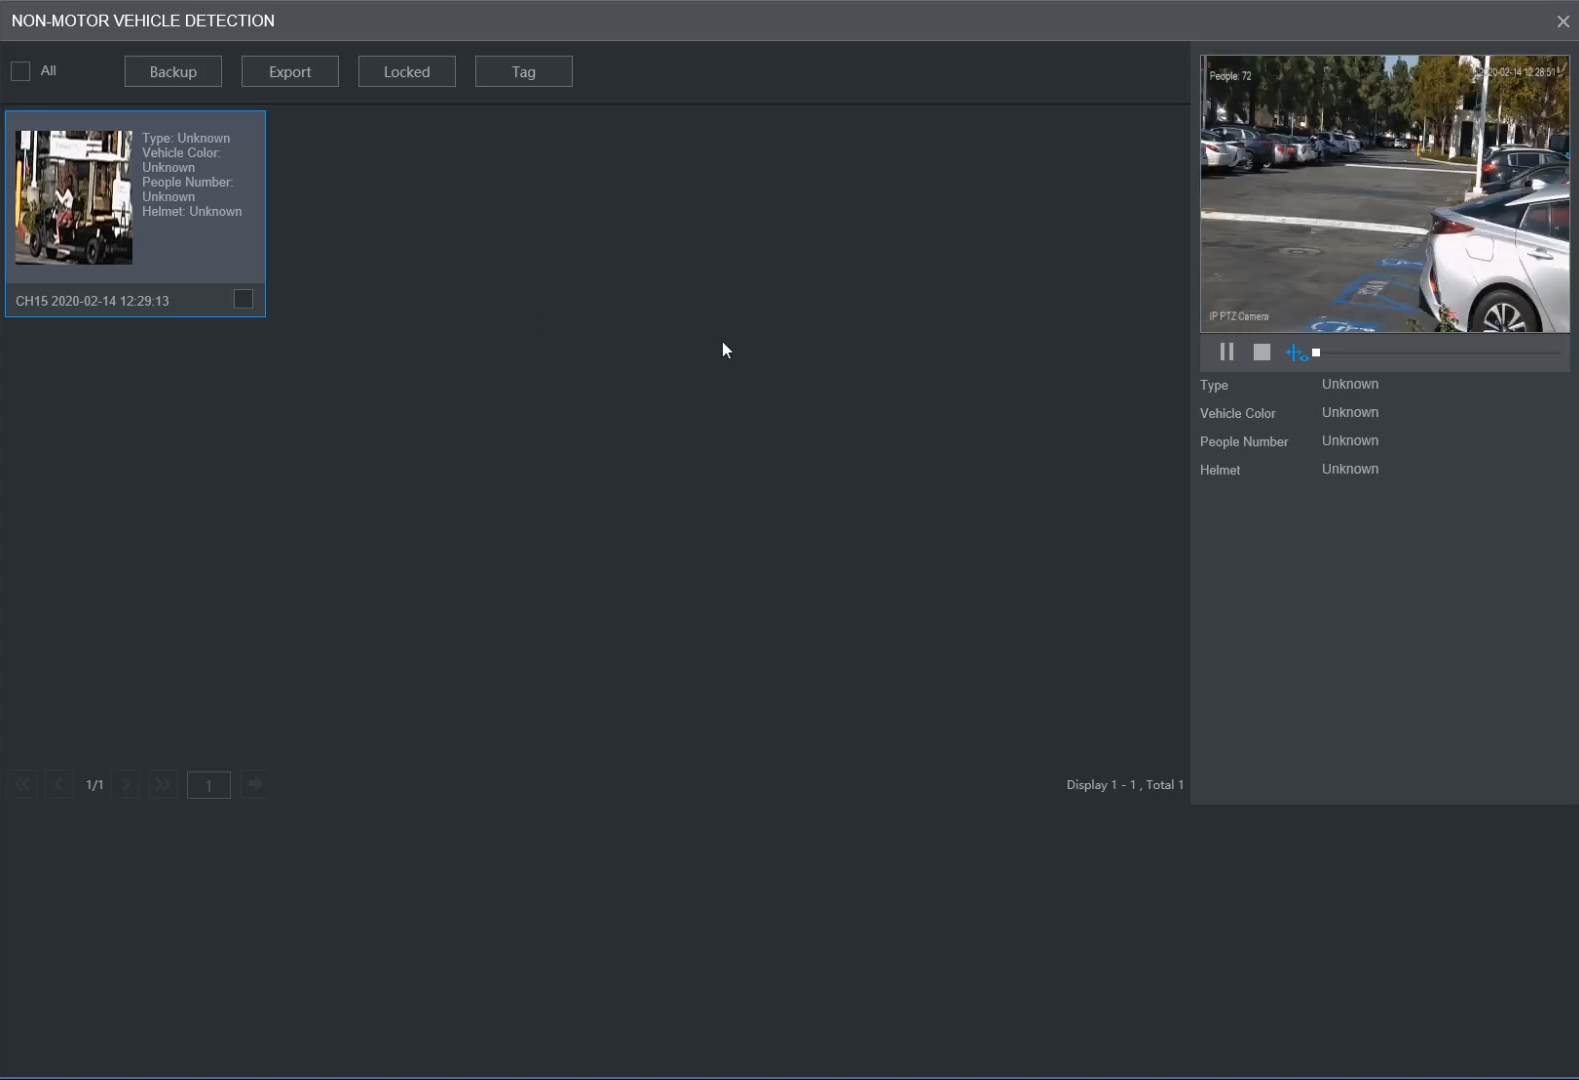
Task: Select the CH15 2020-02-14 12:29:13 record label
Action: (x=92, y=301)
